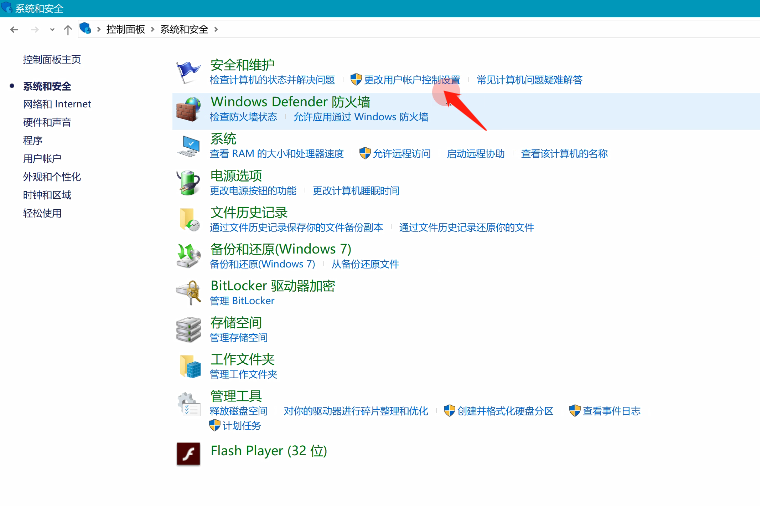760x506 pixels.
Task: Go up one level with up arrow
Action: tap(68, 30)
